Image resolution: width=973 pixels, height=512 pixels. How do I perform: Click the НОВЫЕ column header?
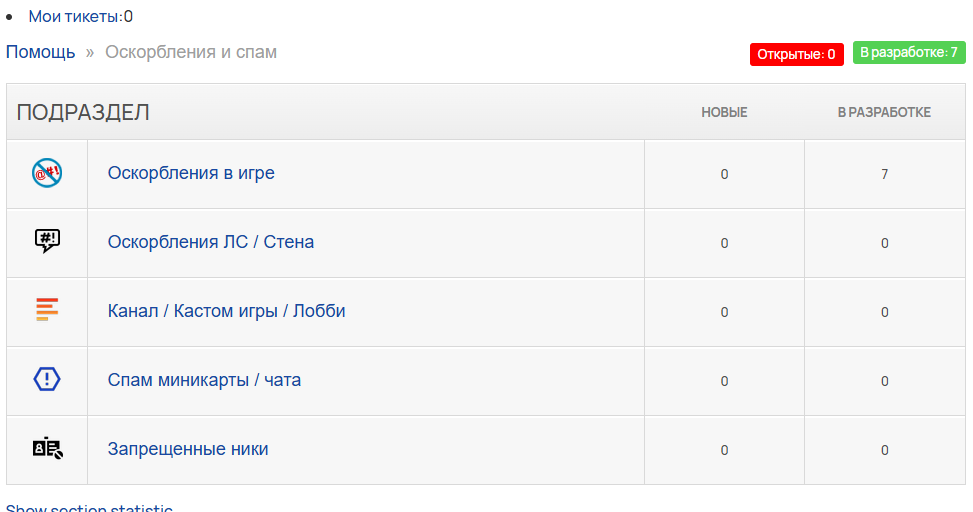click(724, 112)
